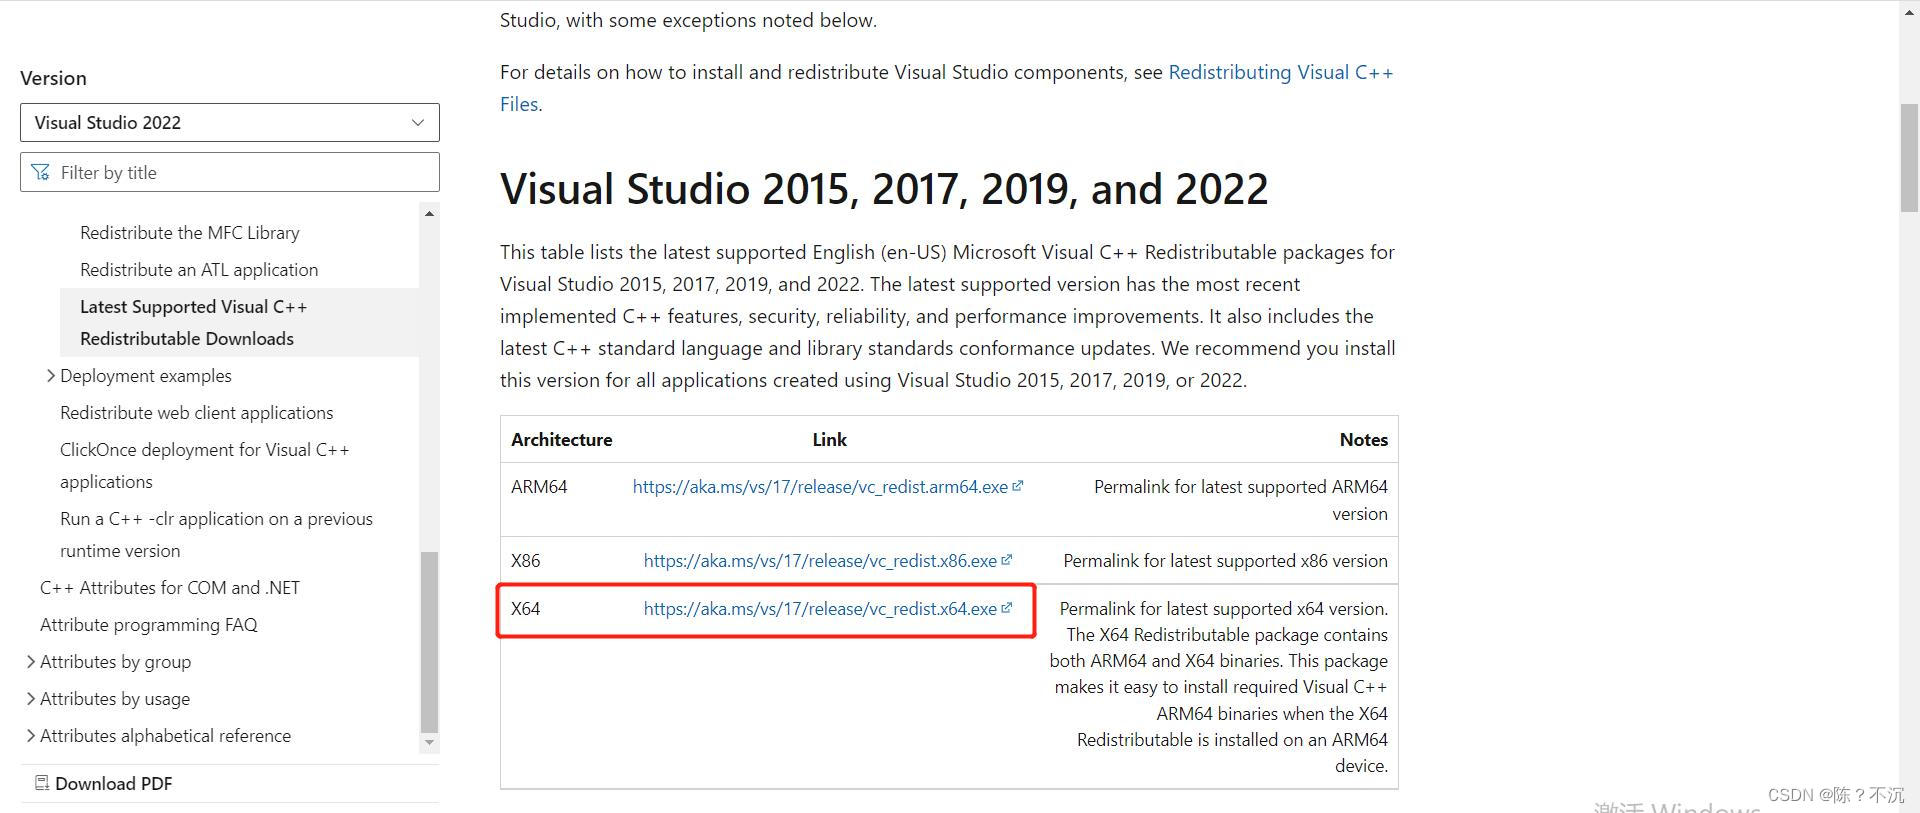Click the Visual Studio 2015, 2017, 2019, and 2022 heading
The width and height of the screenshot is (1920, 813).
click(x=884, y=189)
